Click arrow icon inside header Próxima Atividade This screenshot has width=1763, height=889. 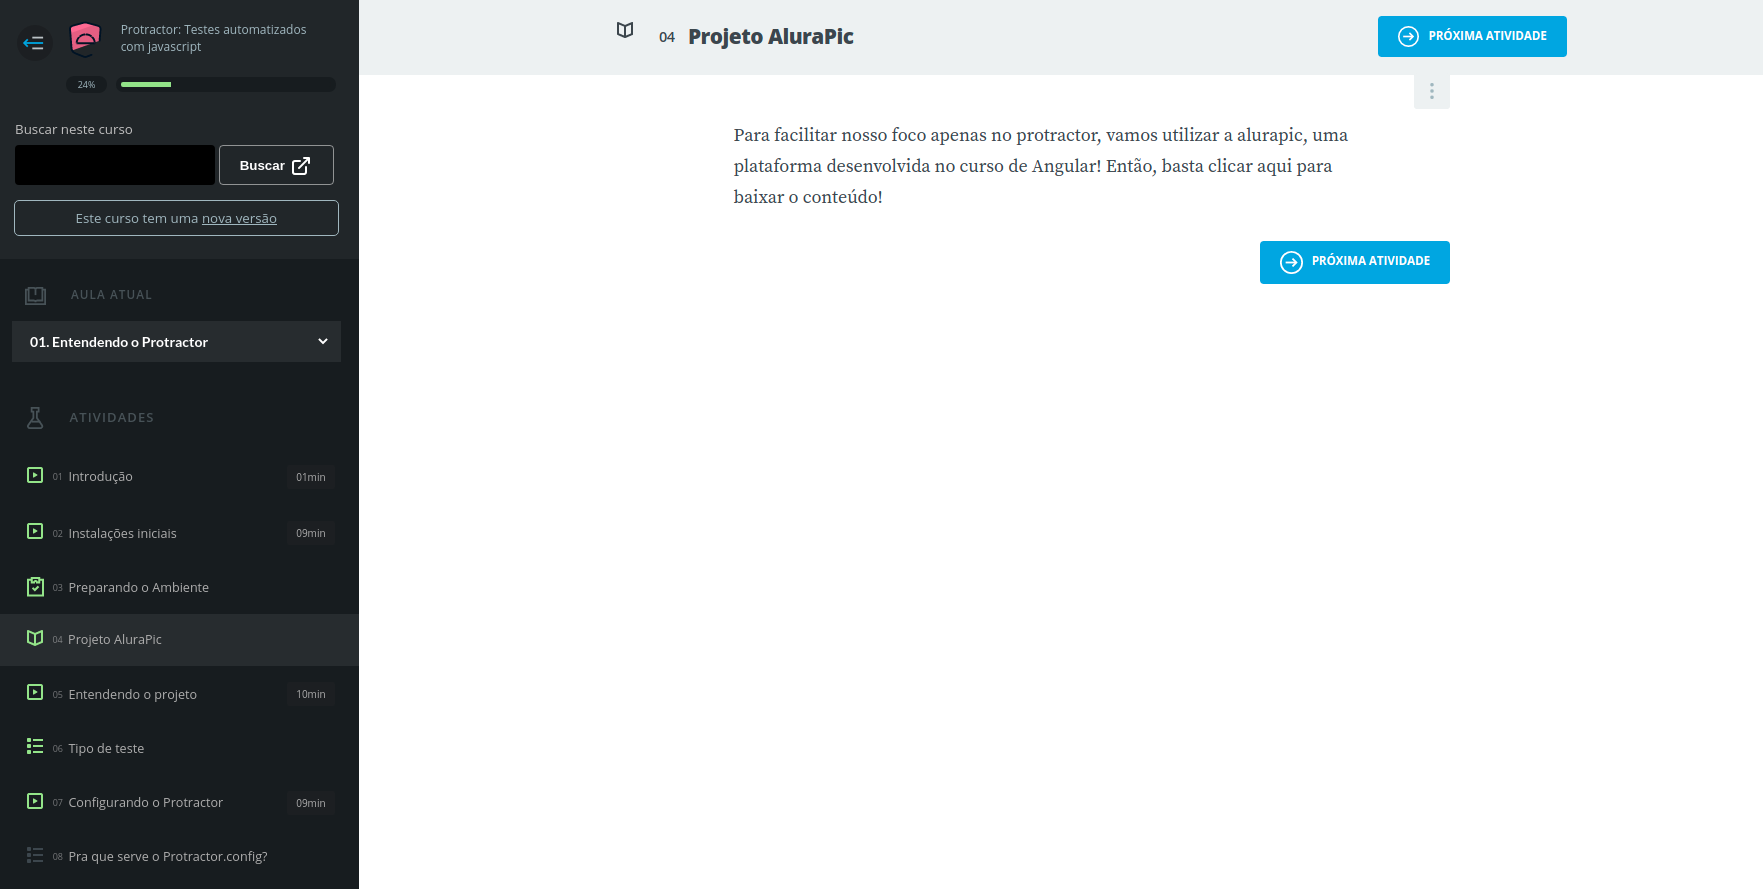tap(1408, 36)
